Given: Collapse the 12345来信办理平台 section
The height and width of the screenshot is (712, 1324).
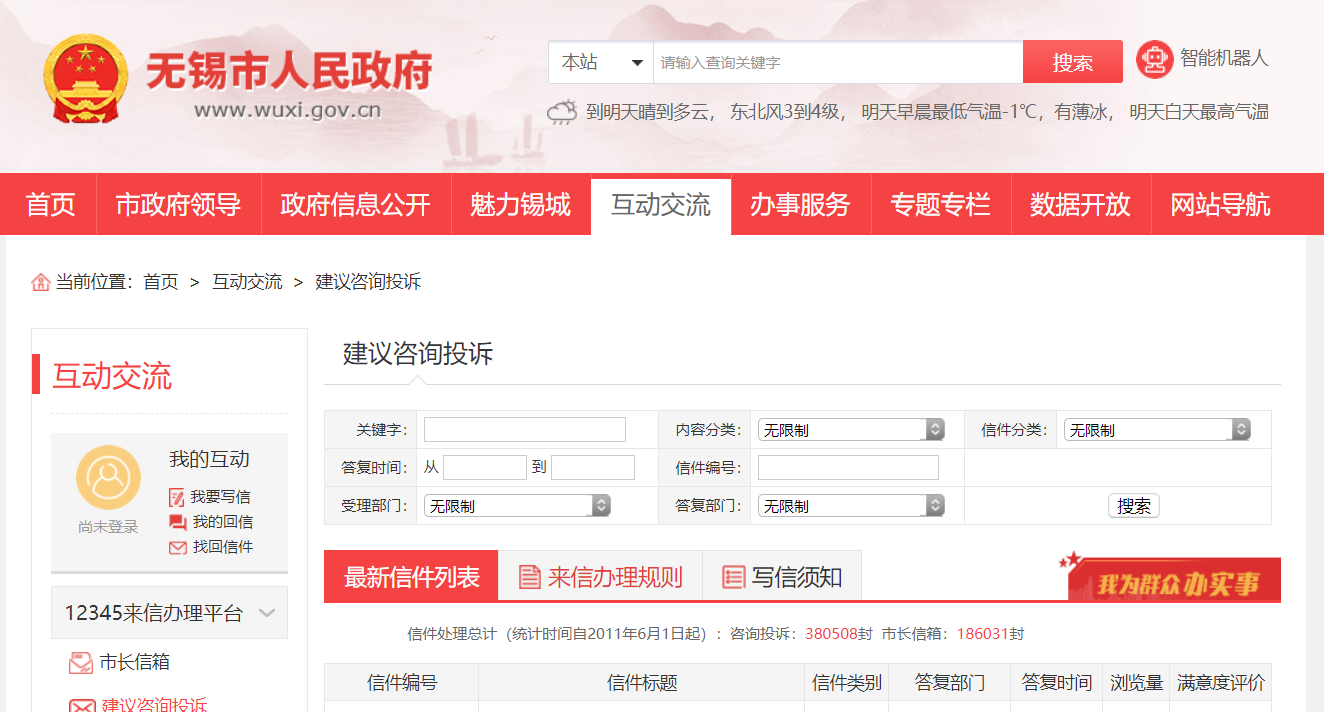Looking at the screenshot, I should (267, 613).
